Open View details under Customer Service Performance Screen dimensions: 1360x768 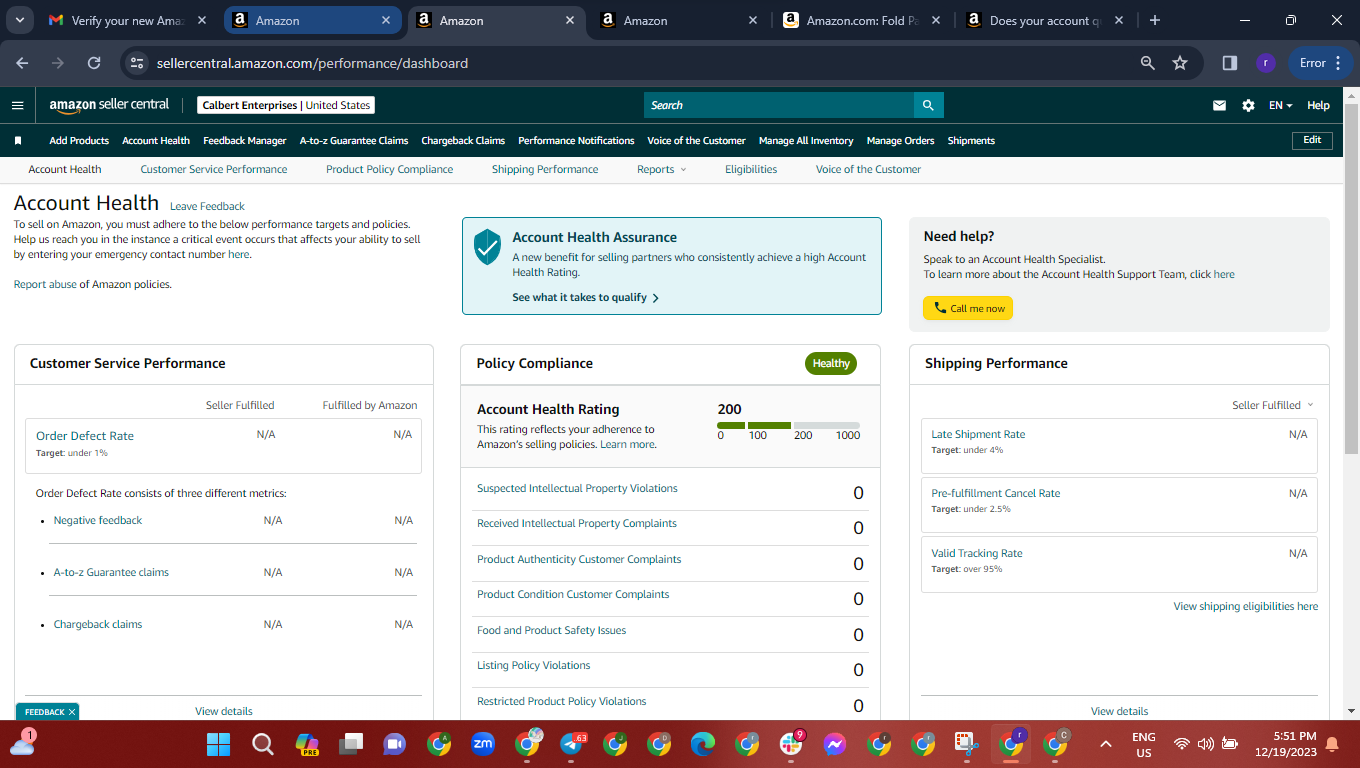(224, 712)
